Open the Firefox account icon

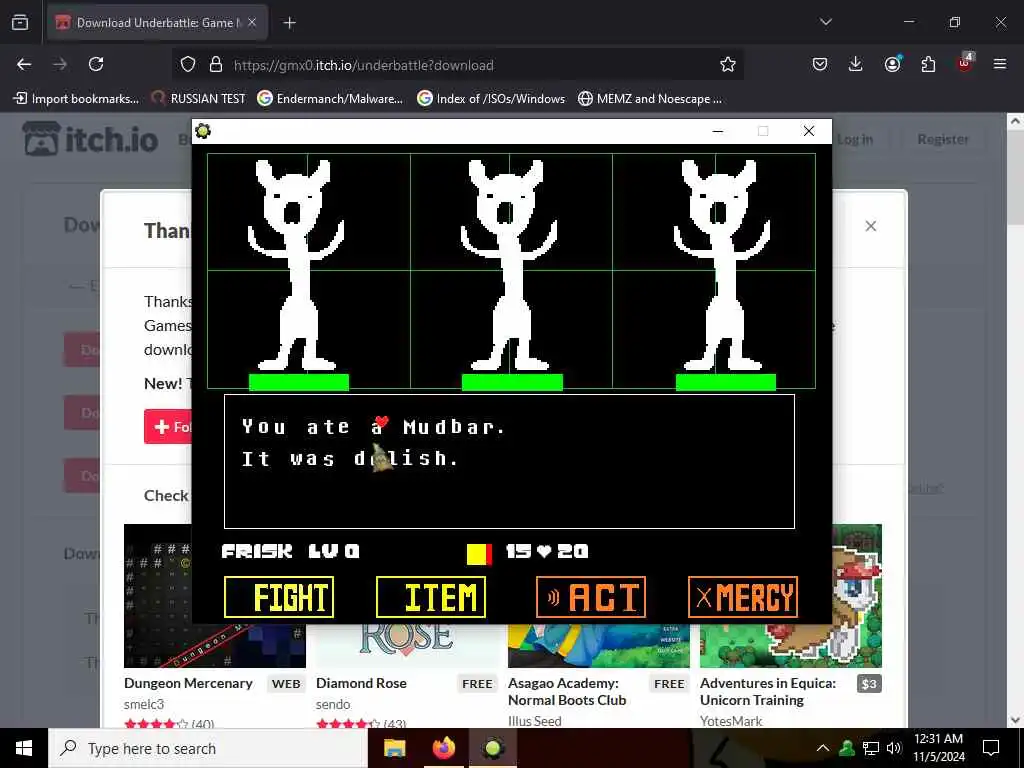click(x=892, y=64)
